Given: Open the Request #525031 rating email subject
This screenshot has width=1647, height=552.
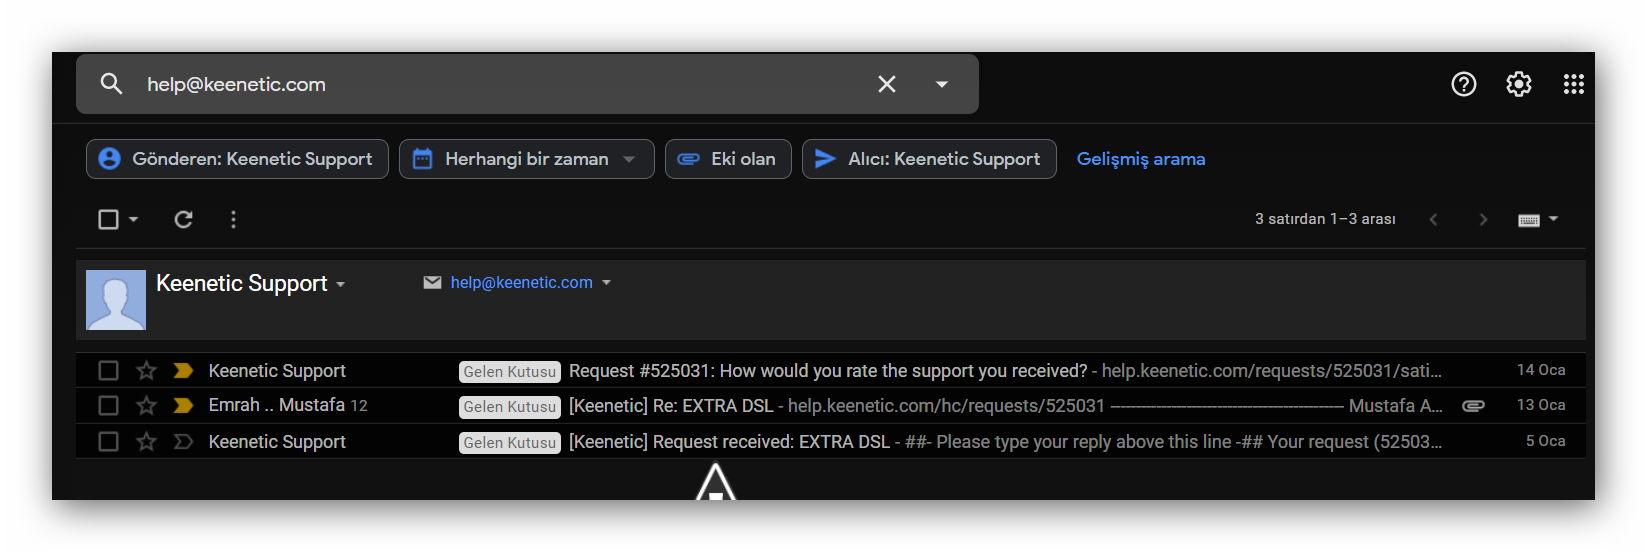Looking at the screenshot, I should tap(828, 371).
